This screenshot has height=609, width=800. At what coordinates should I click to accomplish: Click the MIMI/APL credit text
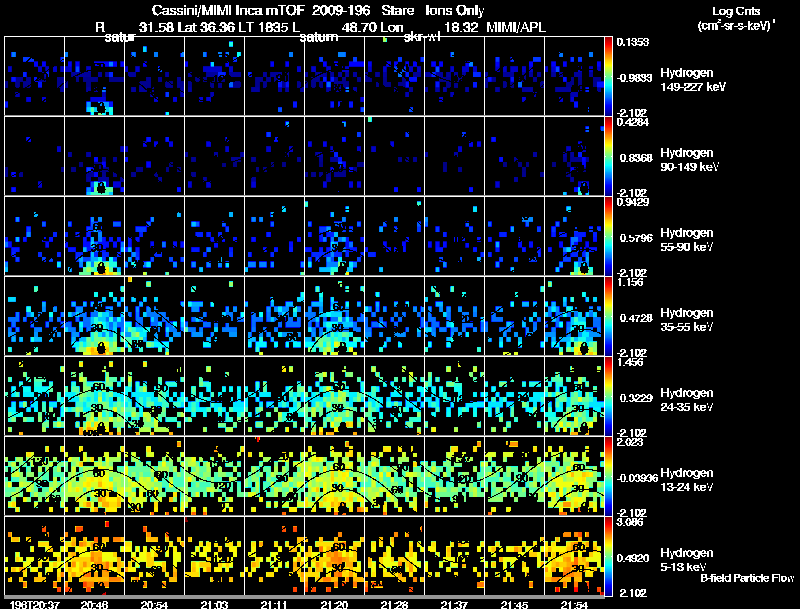(516, 28)
